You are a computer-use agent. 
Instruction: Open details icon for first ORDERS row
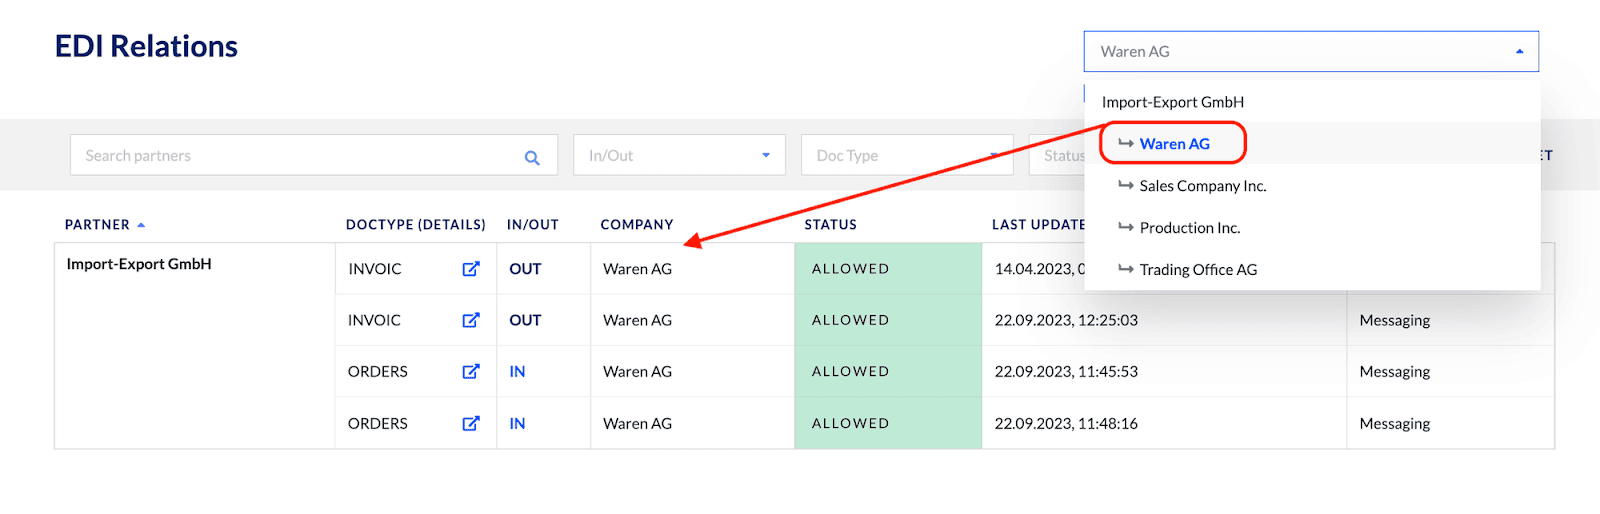(x=471, y=372)
